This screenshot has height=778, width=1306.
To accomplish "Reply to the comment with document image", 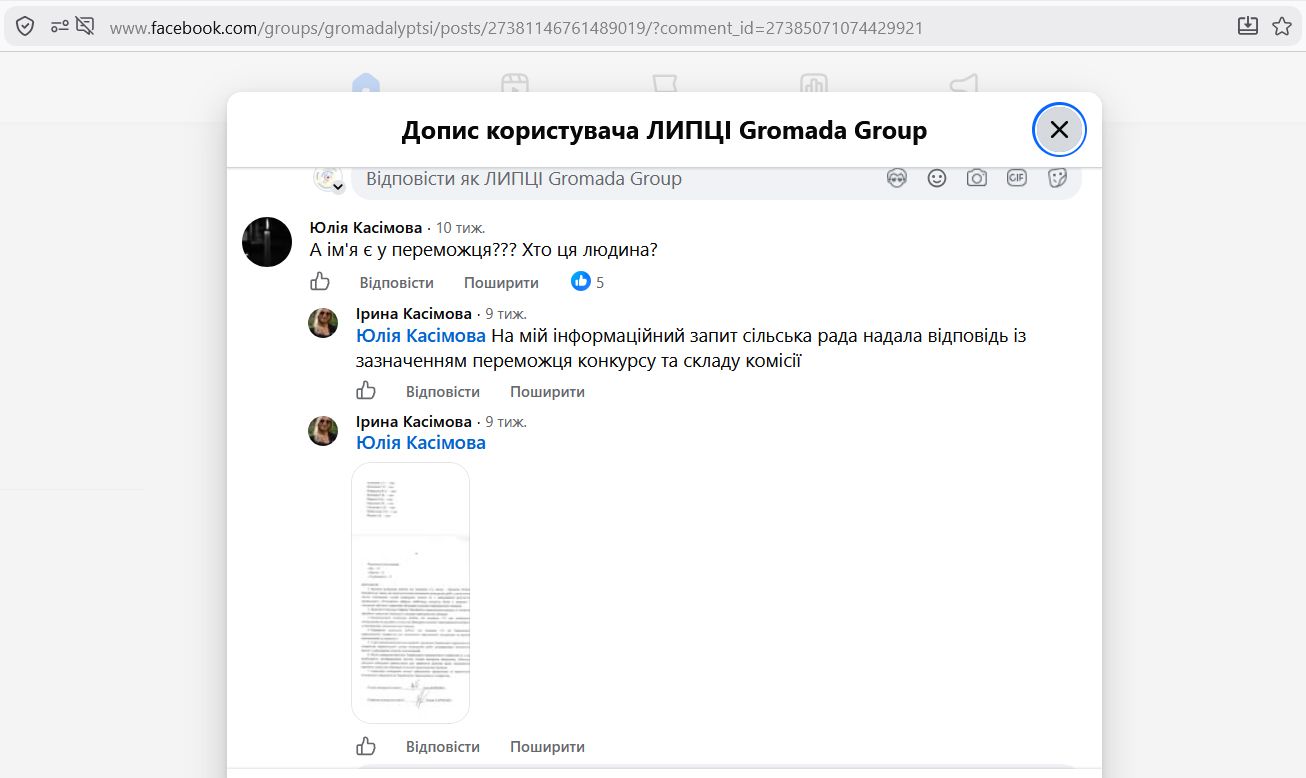I will pos(443,747).
